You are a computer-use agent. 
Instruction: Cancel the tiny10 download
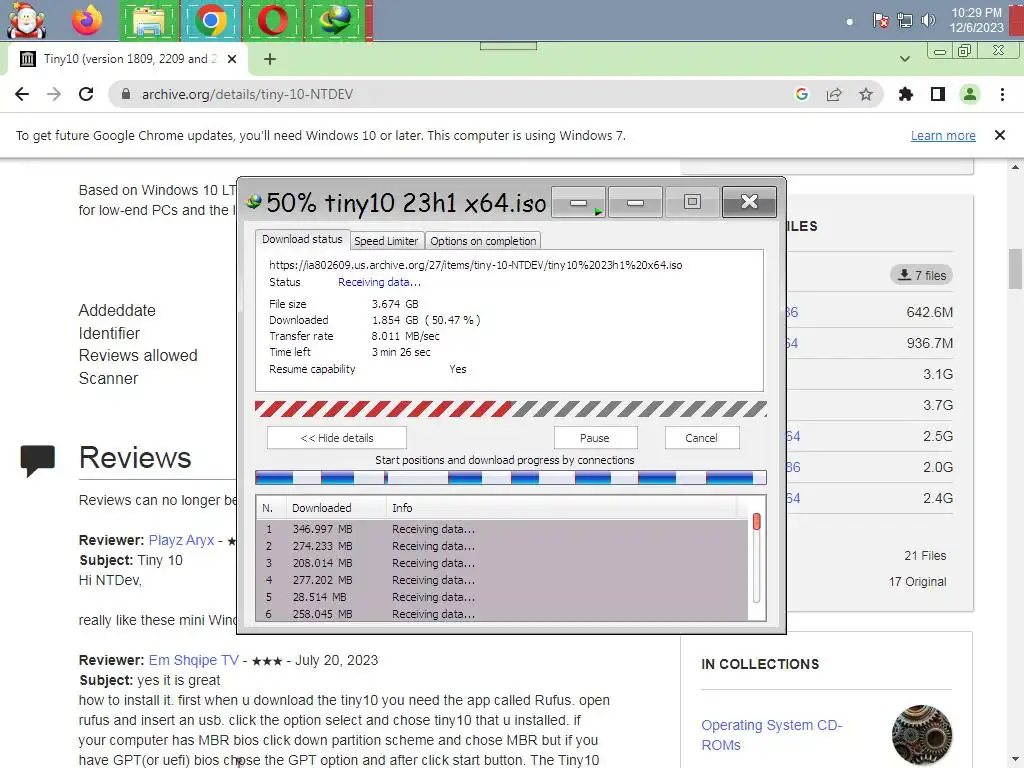[701, 438]
